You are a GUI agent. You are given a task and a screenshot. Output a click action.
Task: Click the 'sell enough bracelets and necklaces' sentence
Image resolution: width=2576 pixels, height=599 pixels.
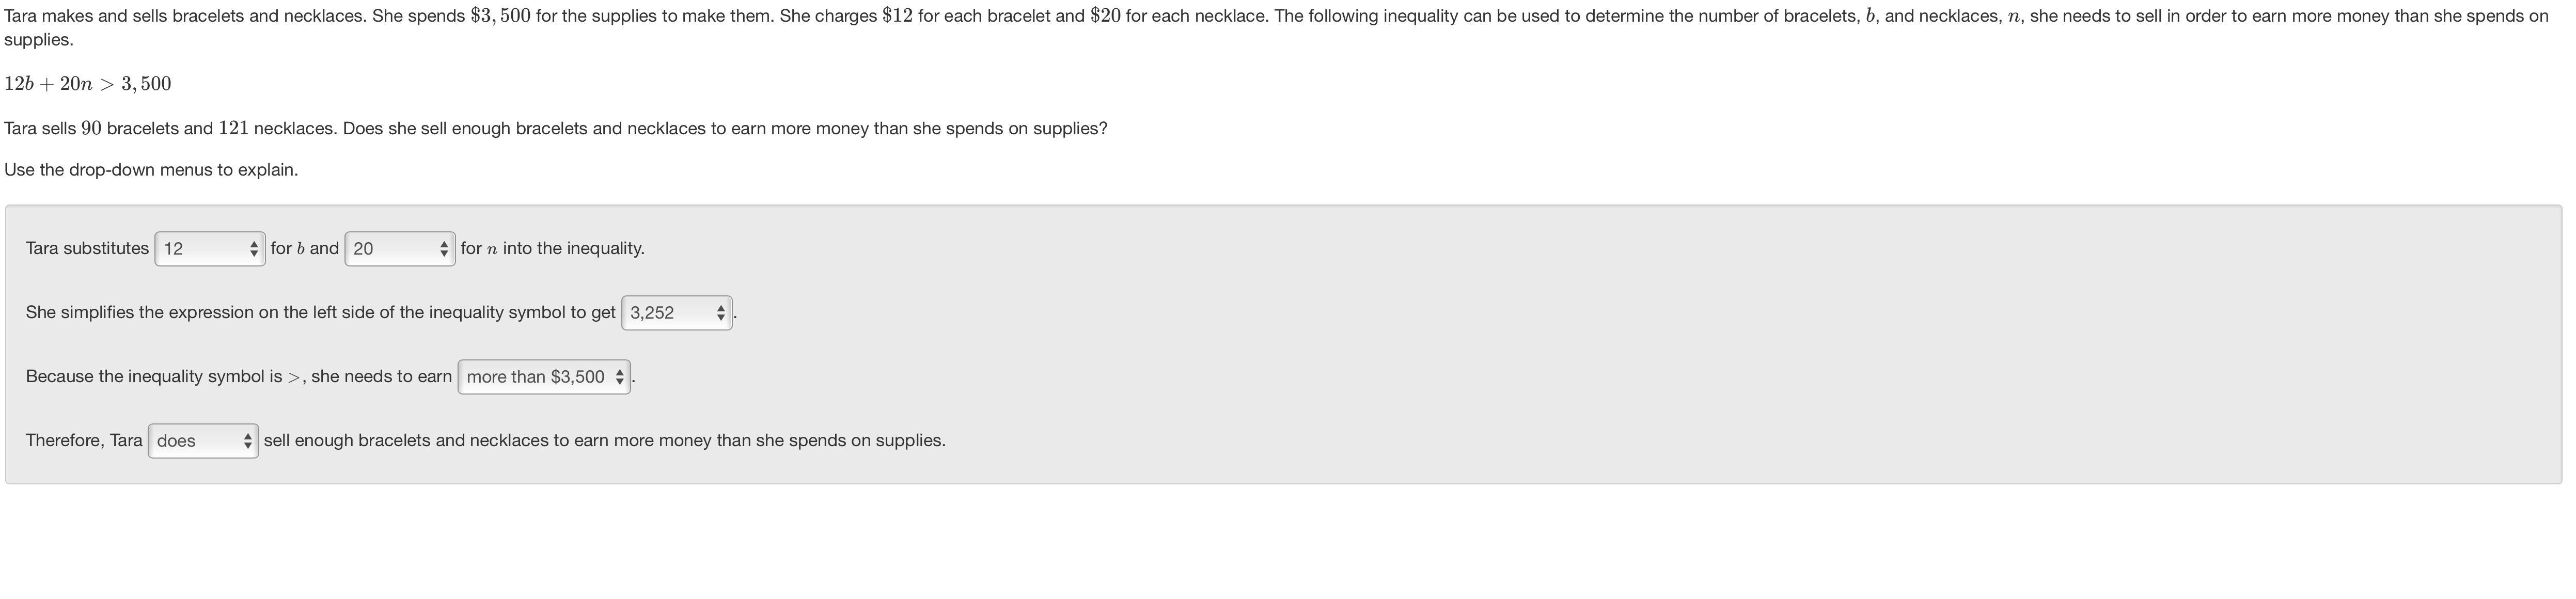click(605, 440)
